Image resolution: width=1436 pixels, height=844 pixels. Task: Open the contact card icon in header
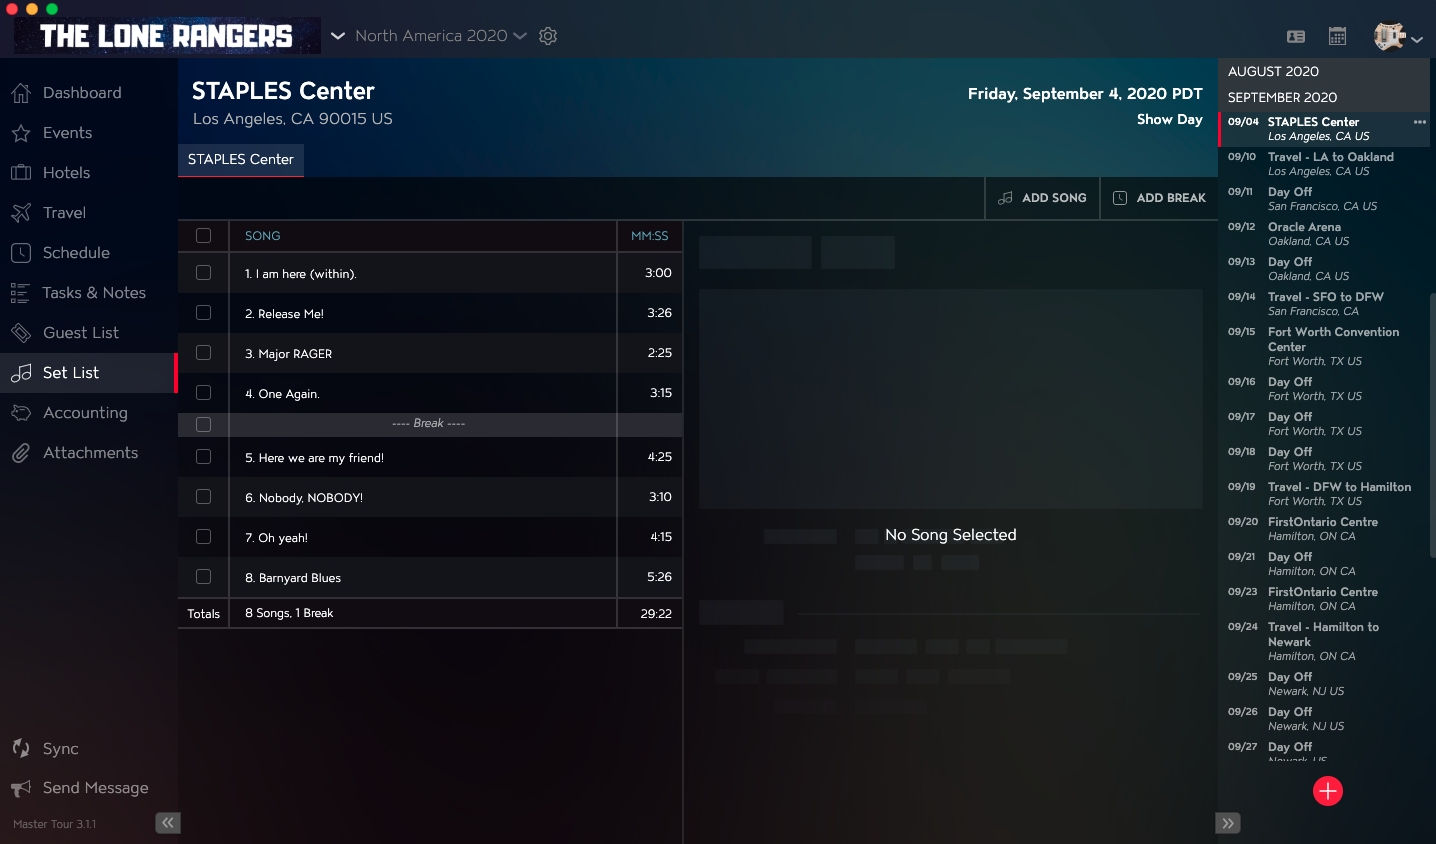[x=1296, y=37]
